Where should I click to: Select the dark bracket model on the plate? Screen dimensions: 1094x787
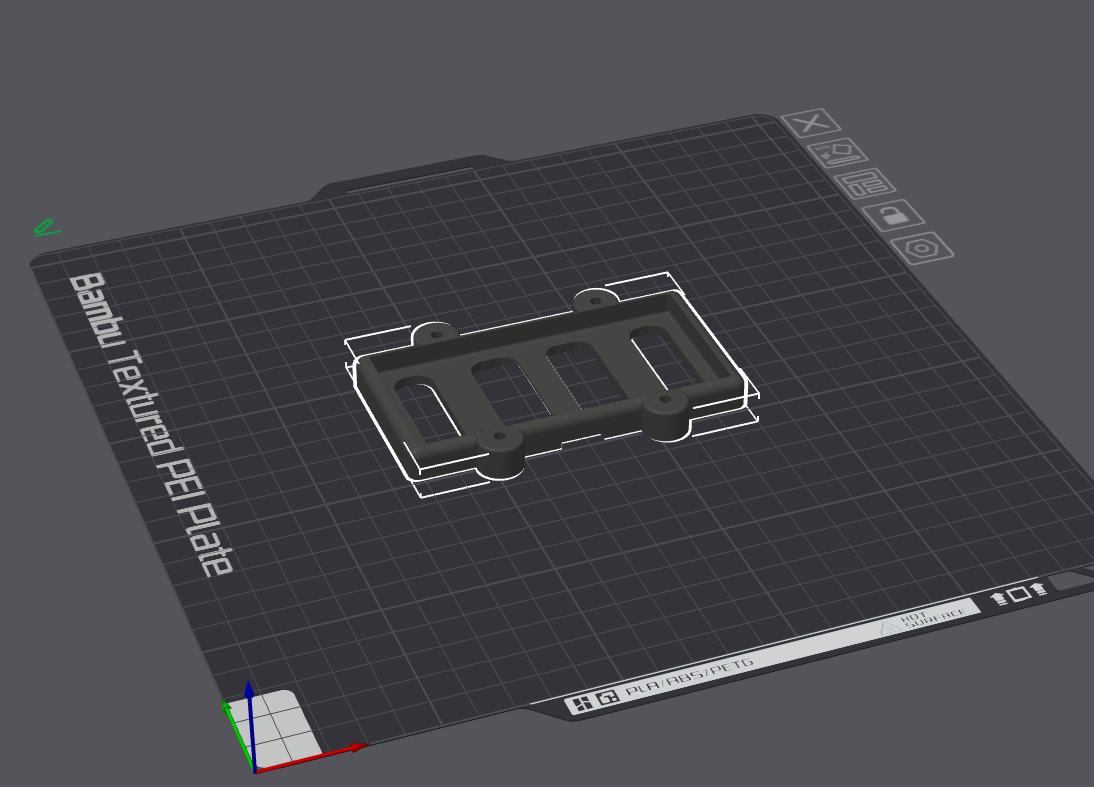point(551,385)
